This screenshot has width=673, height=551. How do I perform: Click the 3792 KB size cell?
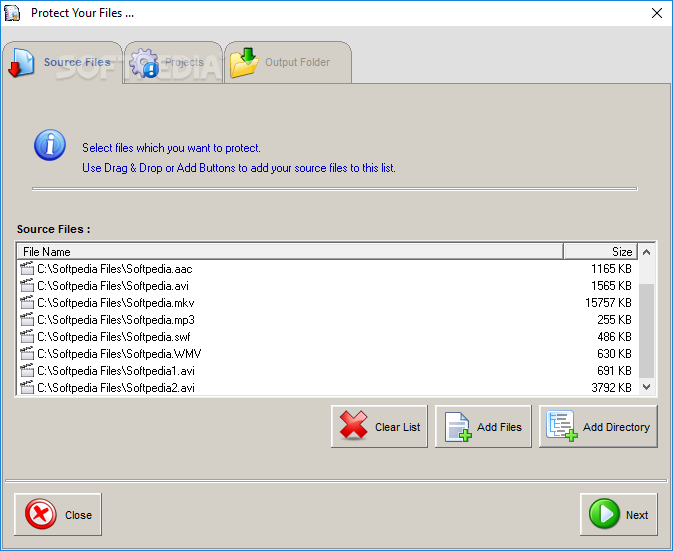click(611, 388)
